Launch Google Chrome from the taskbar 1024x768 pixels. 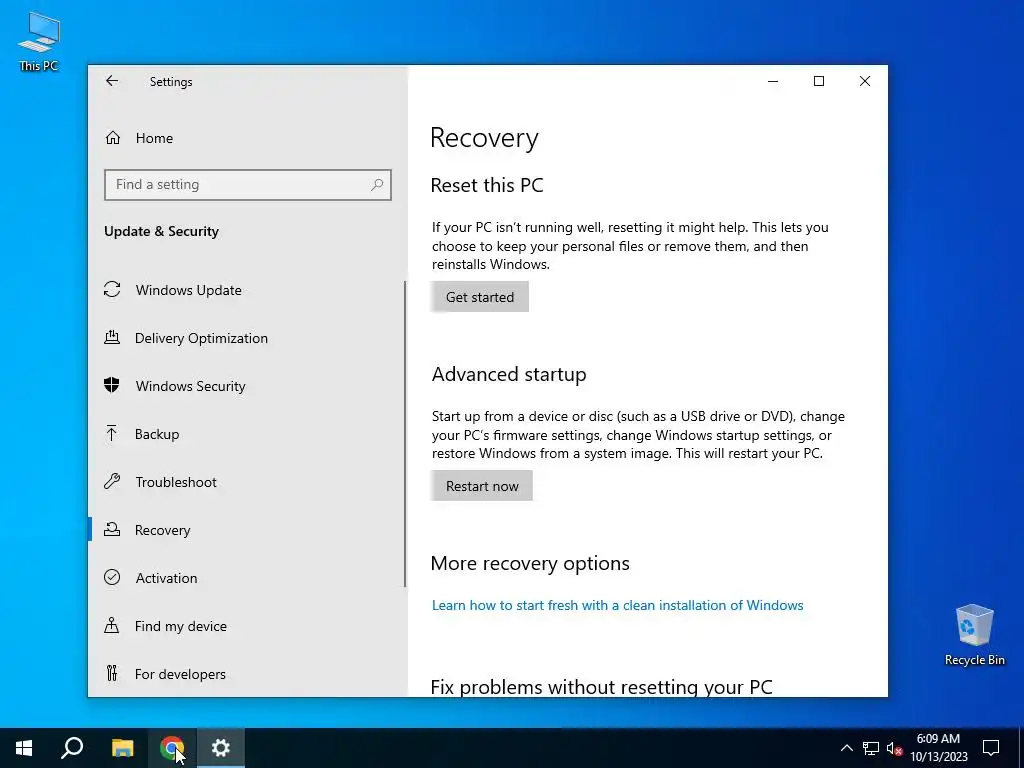coord(172,748)
